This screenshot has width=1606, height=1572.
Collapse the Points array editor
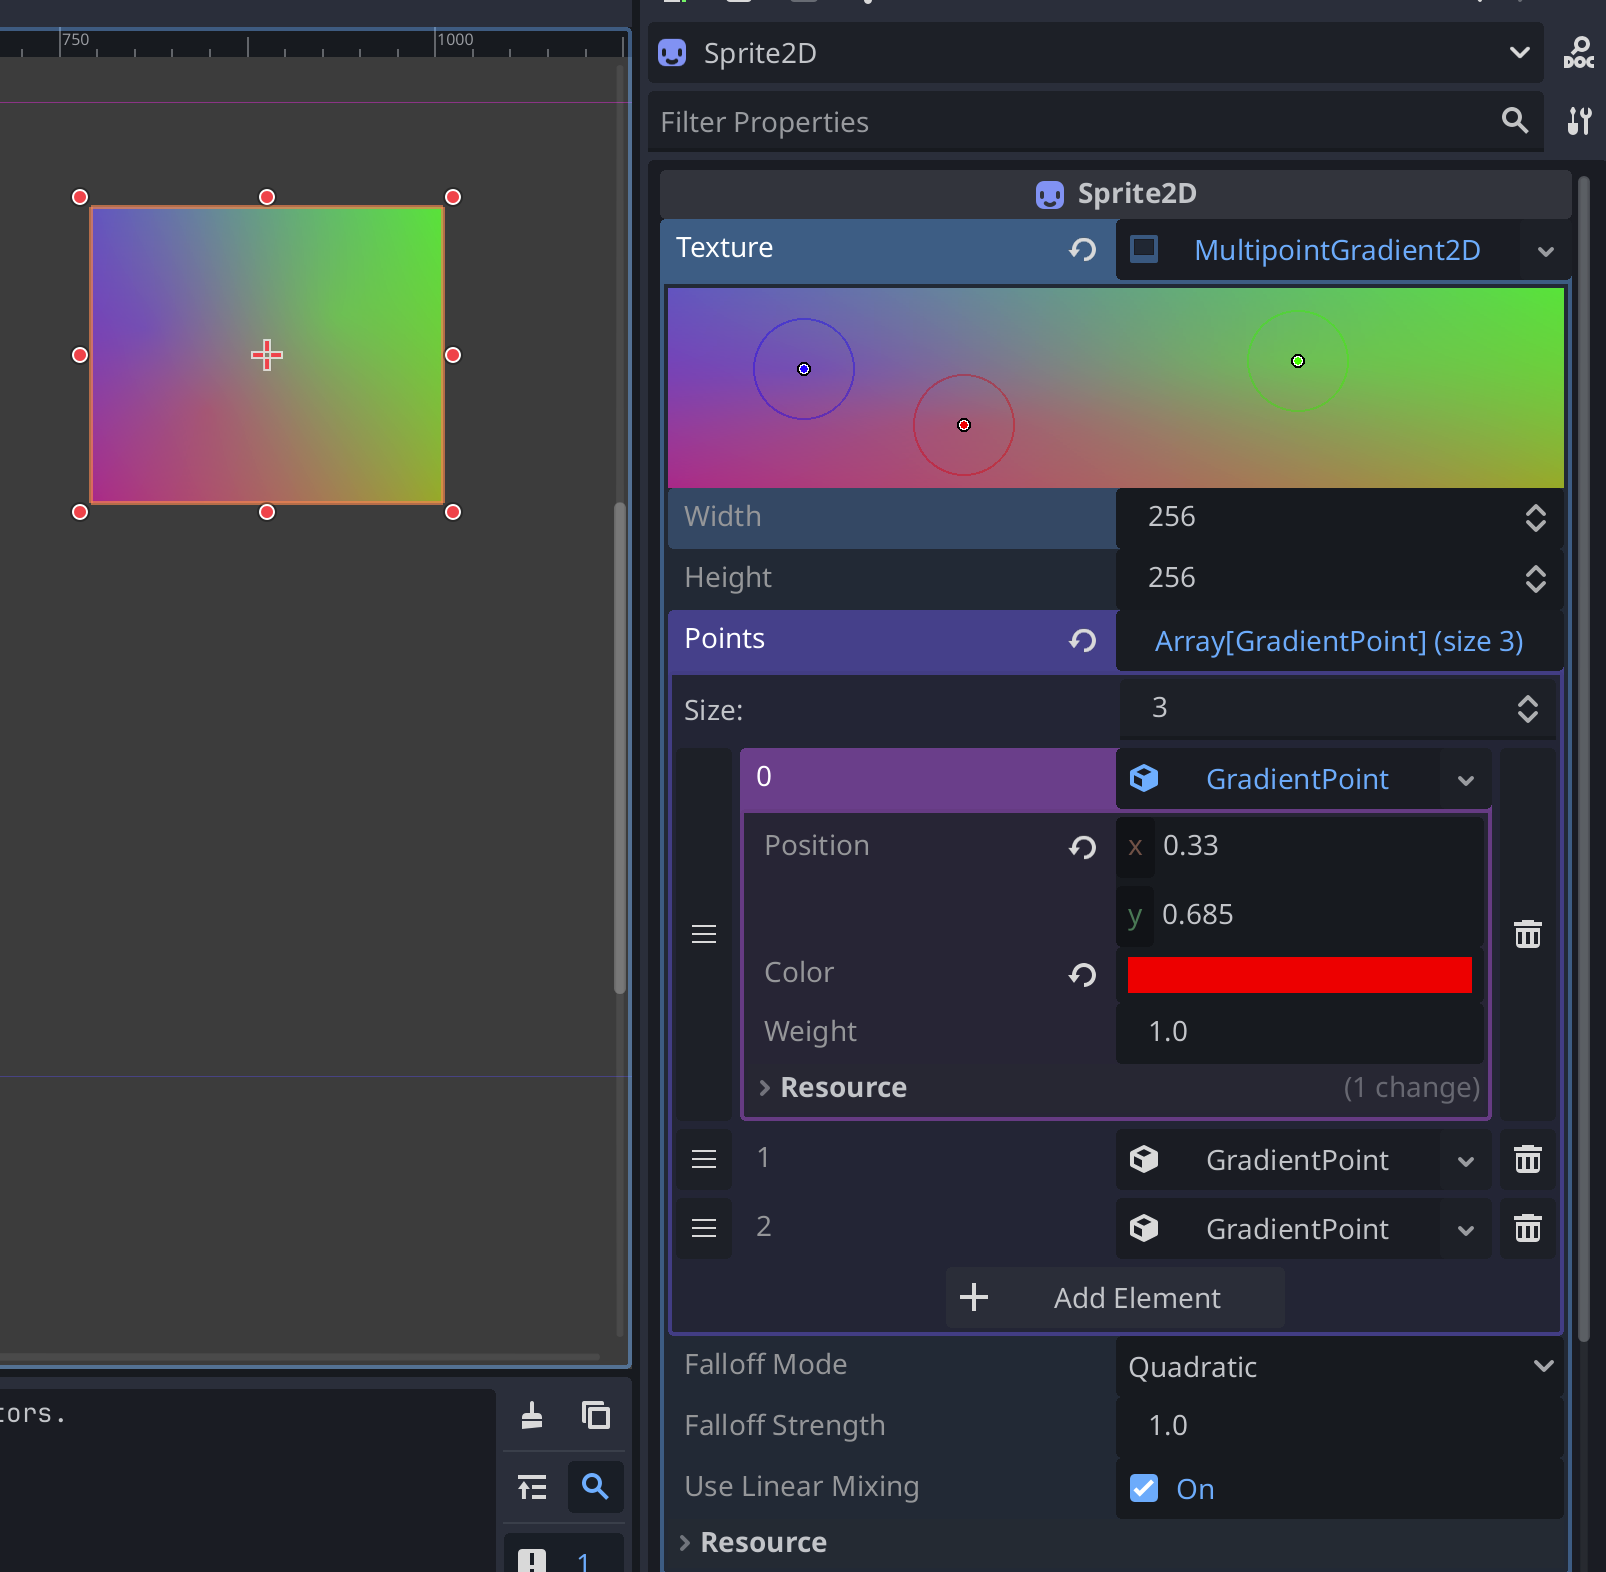pos(1339,641)
